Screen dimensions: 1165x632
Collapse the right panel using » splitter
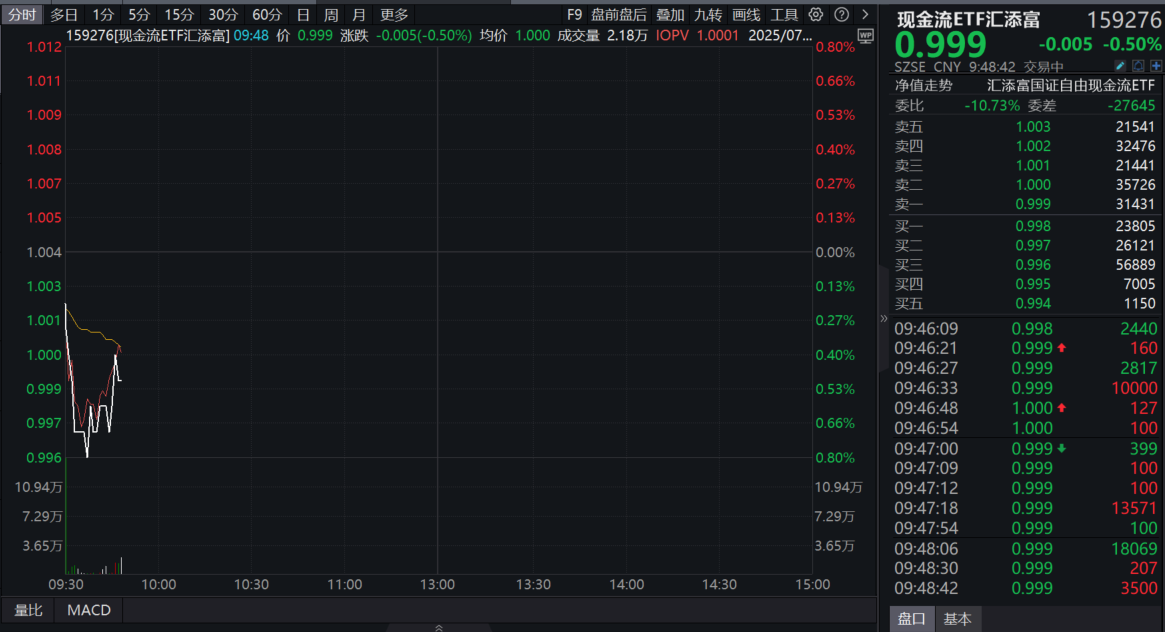click(x=883, y=318)
